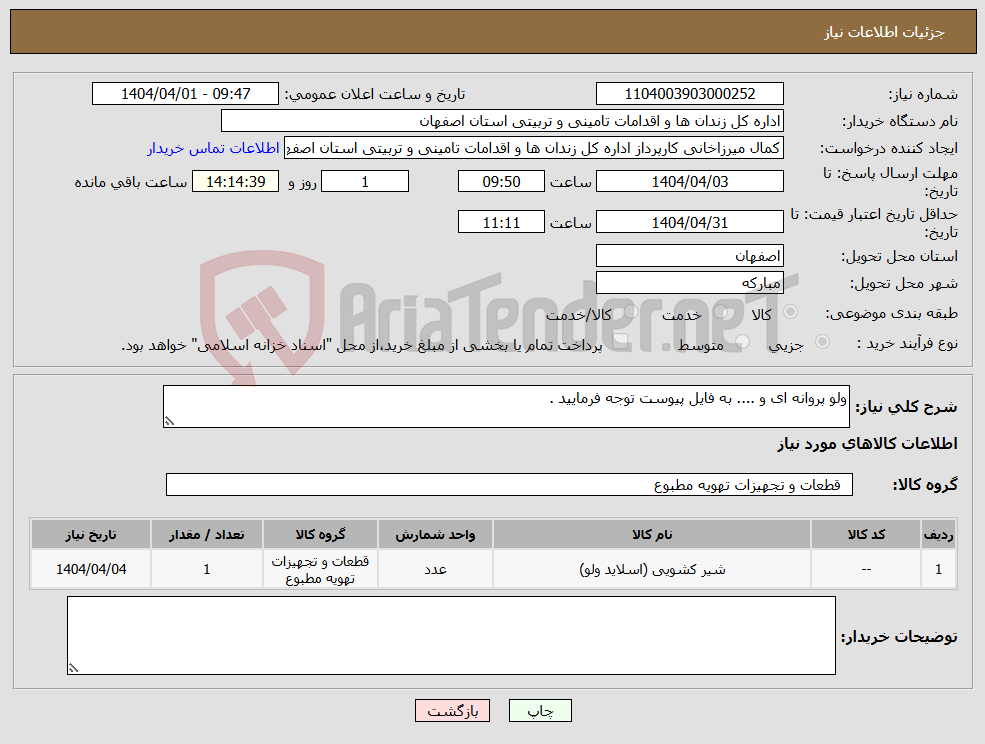Viewport: 985px width, 744px height.
Task: Click the کد کالا column header
Action: click(866, 535)
